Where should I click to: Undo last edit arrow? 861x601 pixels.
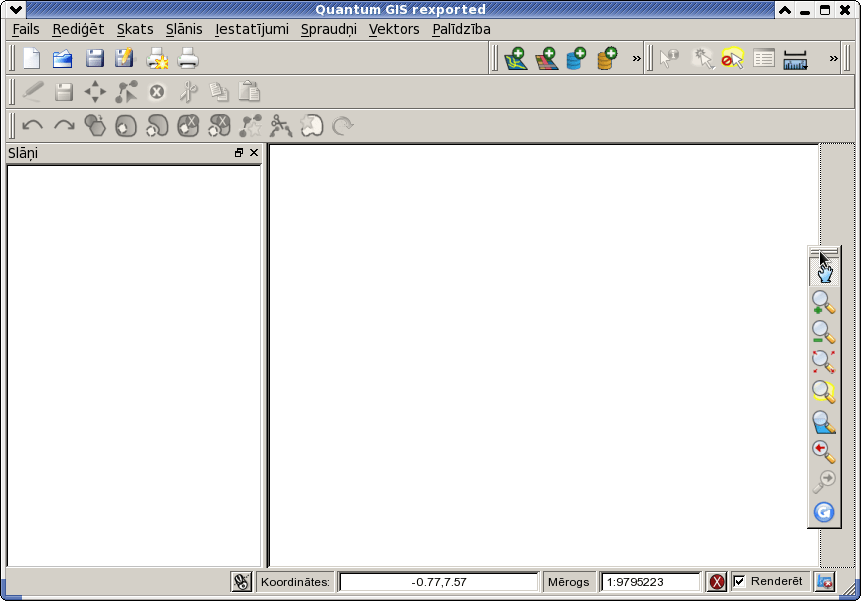pyautogui.click(x=32, y=126)
